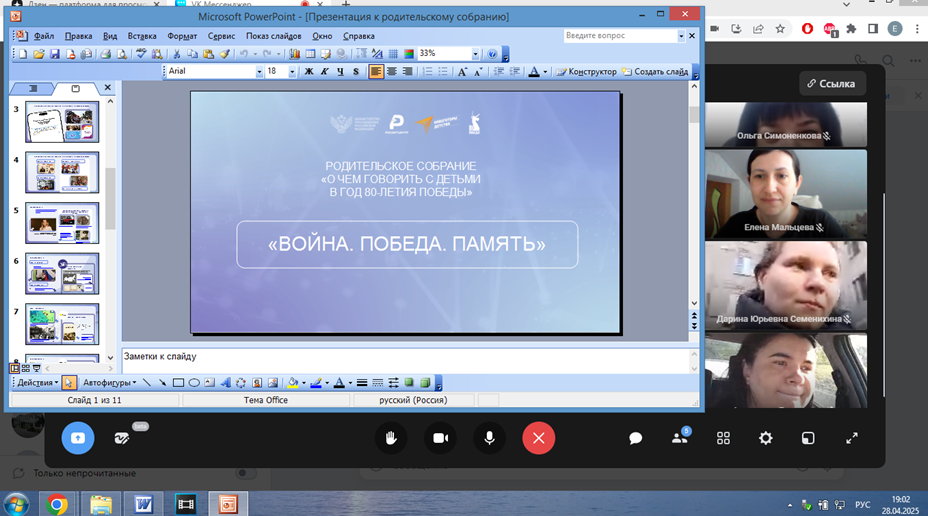Open the Правка menu
Screen dimensions: 928x516
(x=78, y=36)
